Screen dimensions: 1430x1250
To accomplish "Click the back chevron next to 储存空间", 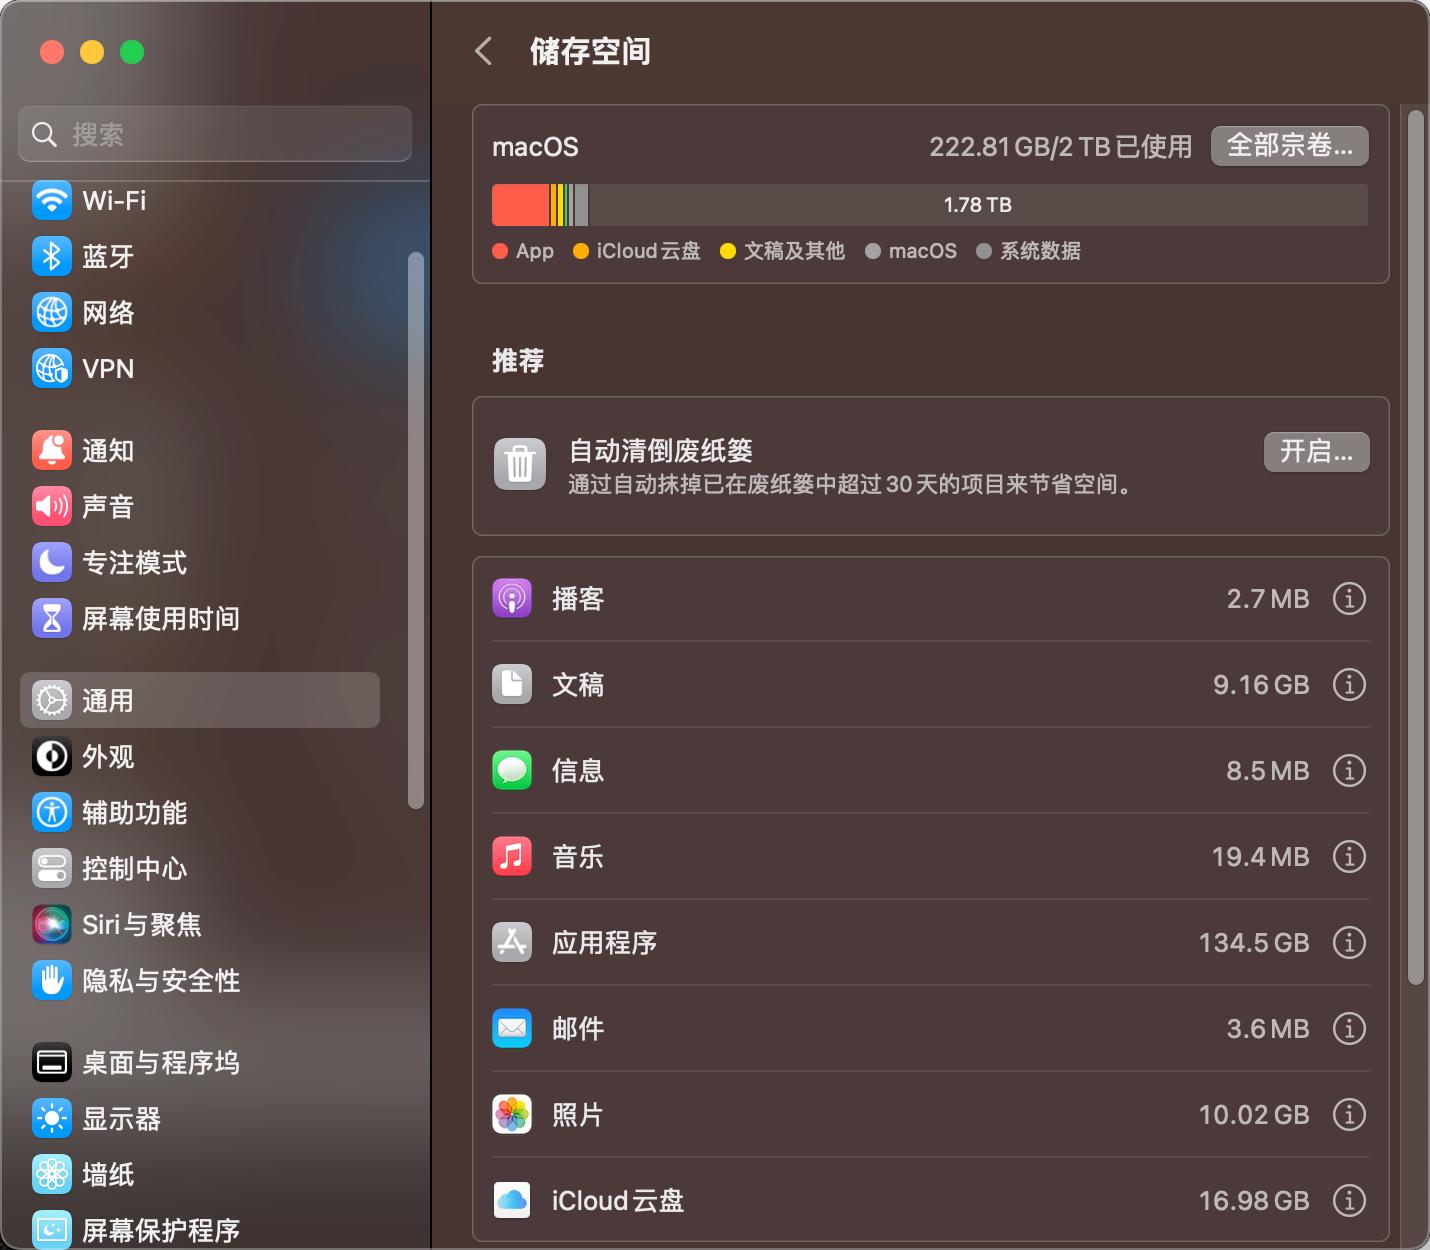I will 483,51.
